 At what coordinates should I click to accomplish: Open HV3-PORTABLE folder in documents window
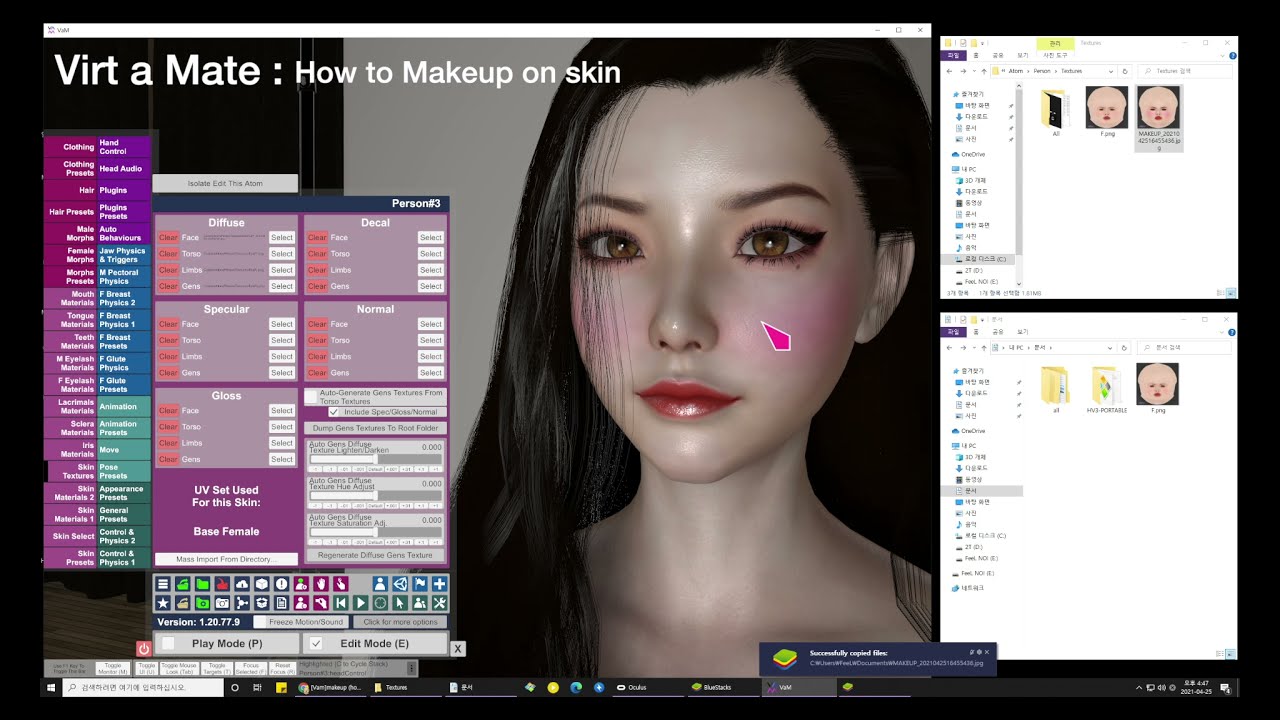[1106, 388]
